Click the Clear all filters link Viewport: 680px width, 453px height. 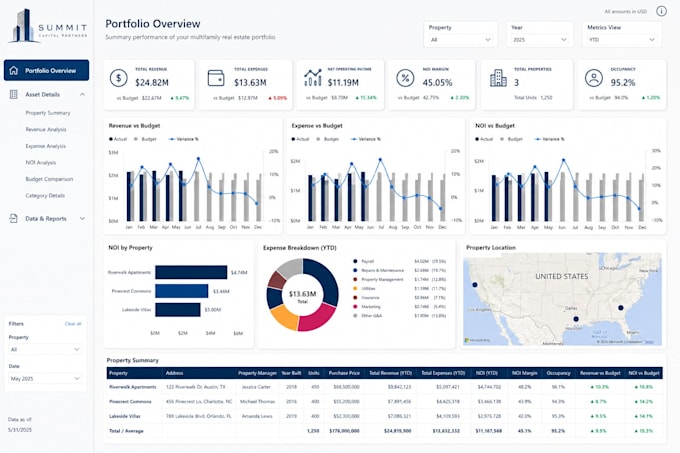pyautogui.click(x=73, y=324)
